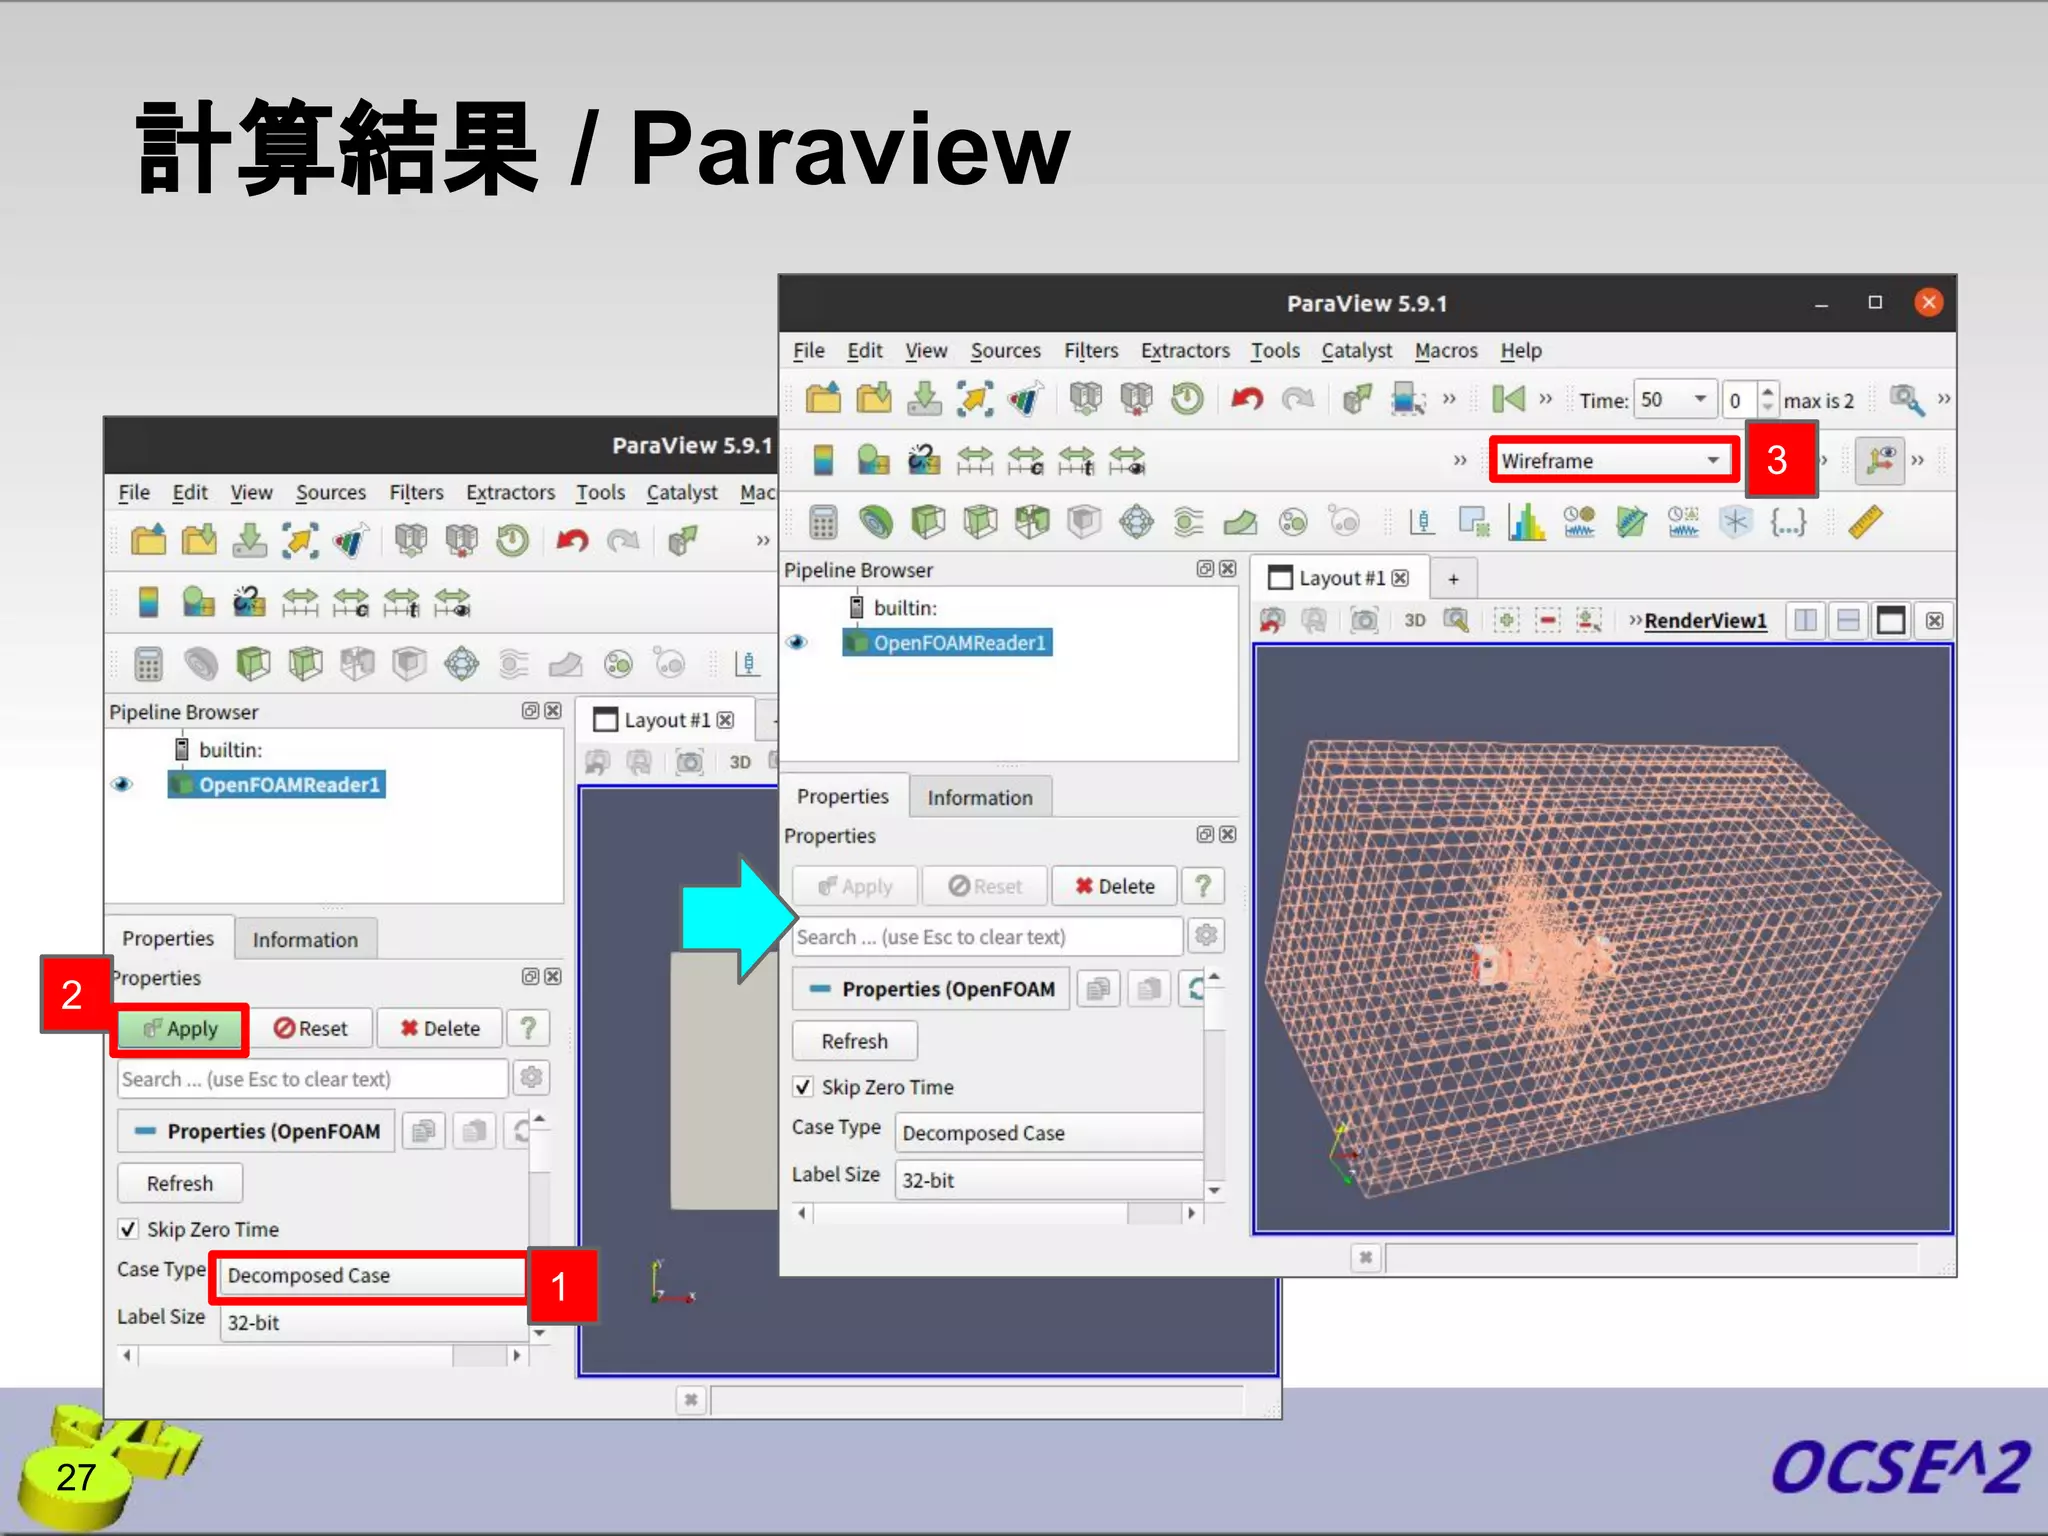Click the color legend toggle icon in right window
Screen dimensions: 2048x1536
click(823, 460)
